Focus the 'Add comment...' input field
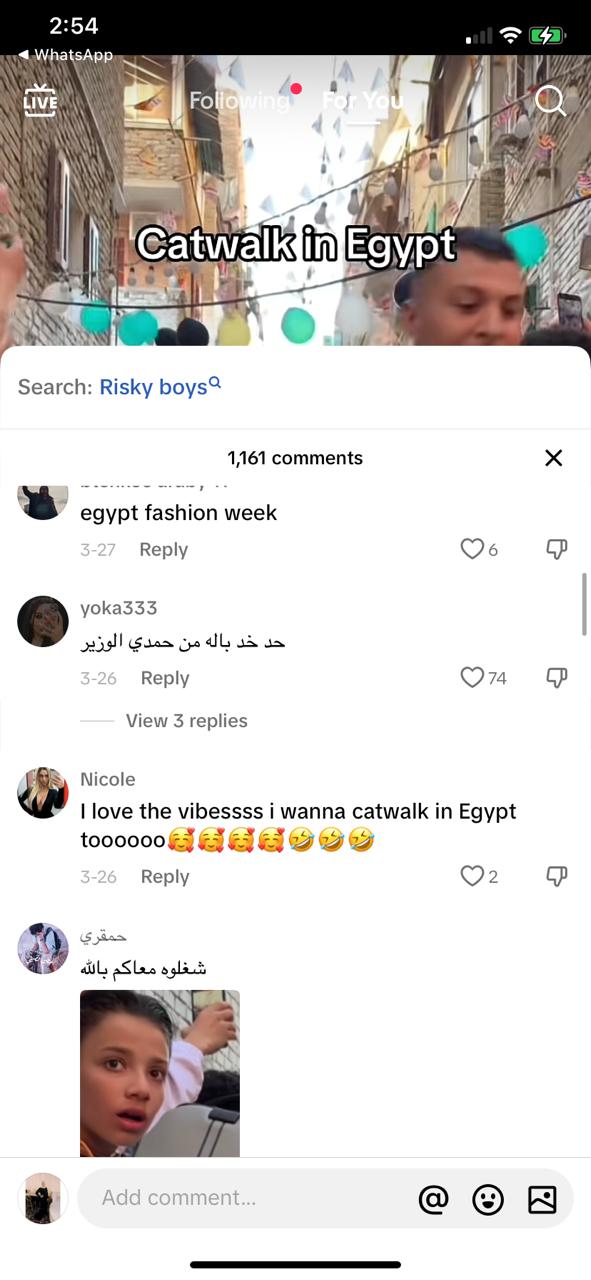Screen dimensions: 591x1280 coord(245,1198)
